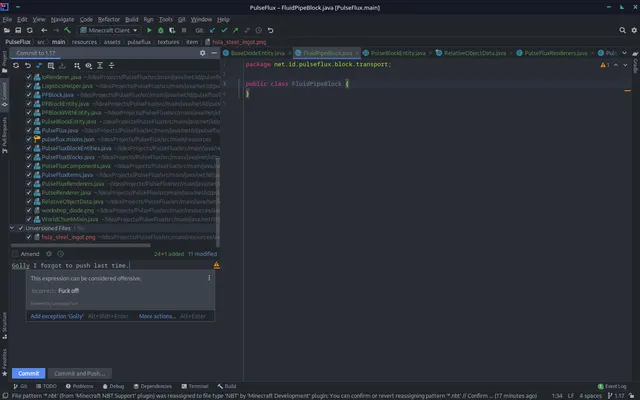
Task: Click Collapse All icon in Commit toolbar
Action: (111, 65)
